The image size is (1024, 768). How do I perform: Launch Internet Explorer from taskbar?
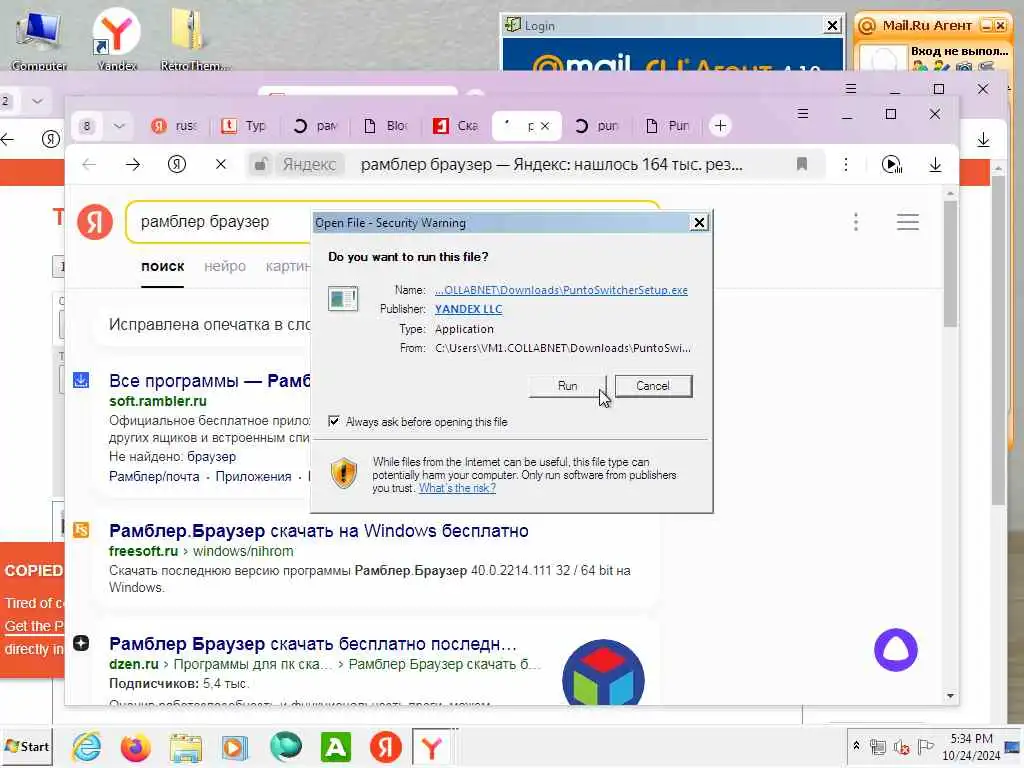86,746
